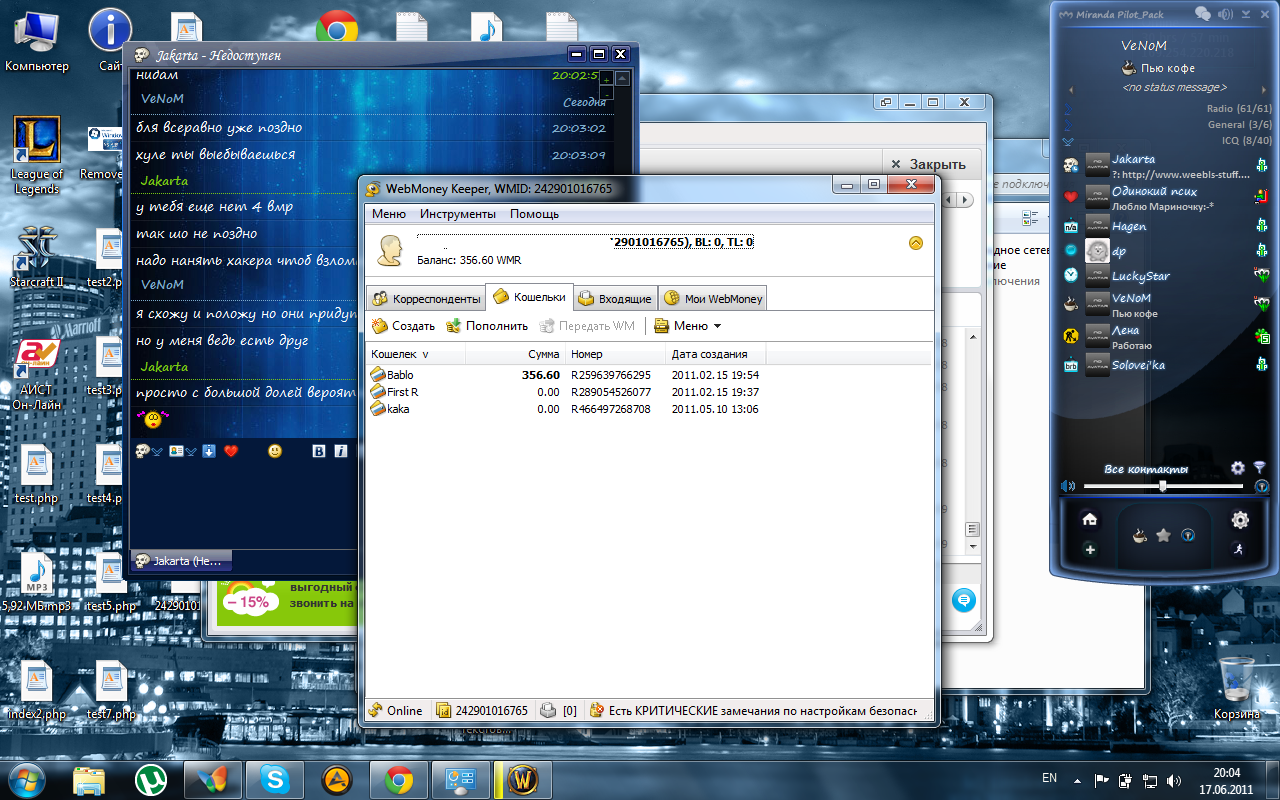Open Google Chrome from the taskbar
The width and height of the screenshot is (1280, 800).
coord(399,778)
